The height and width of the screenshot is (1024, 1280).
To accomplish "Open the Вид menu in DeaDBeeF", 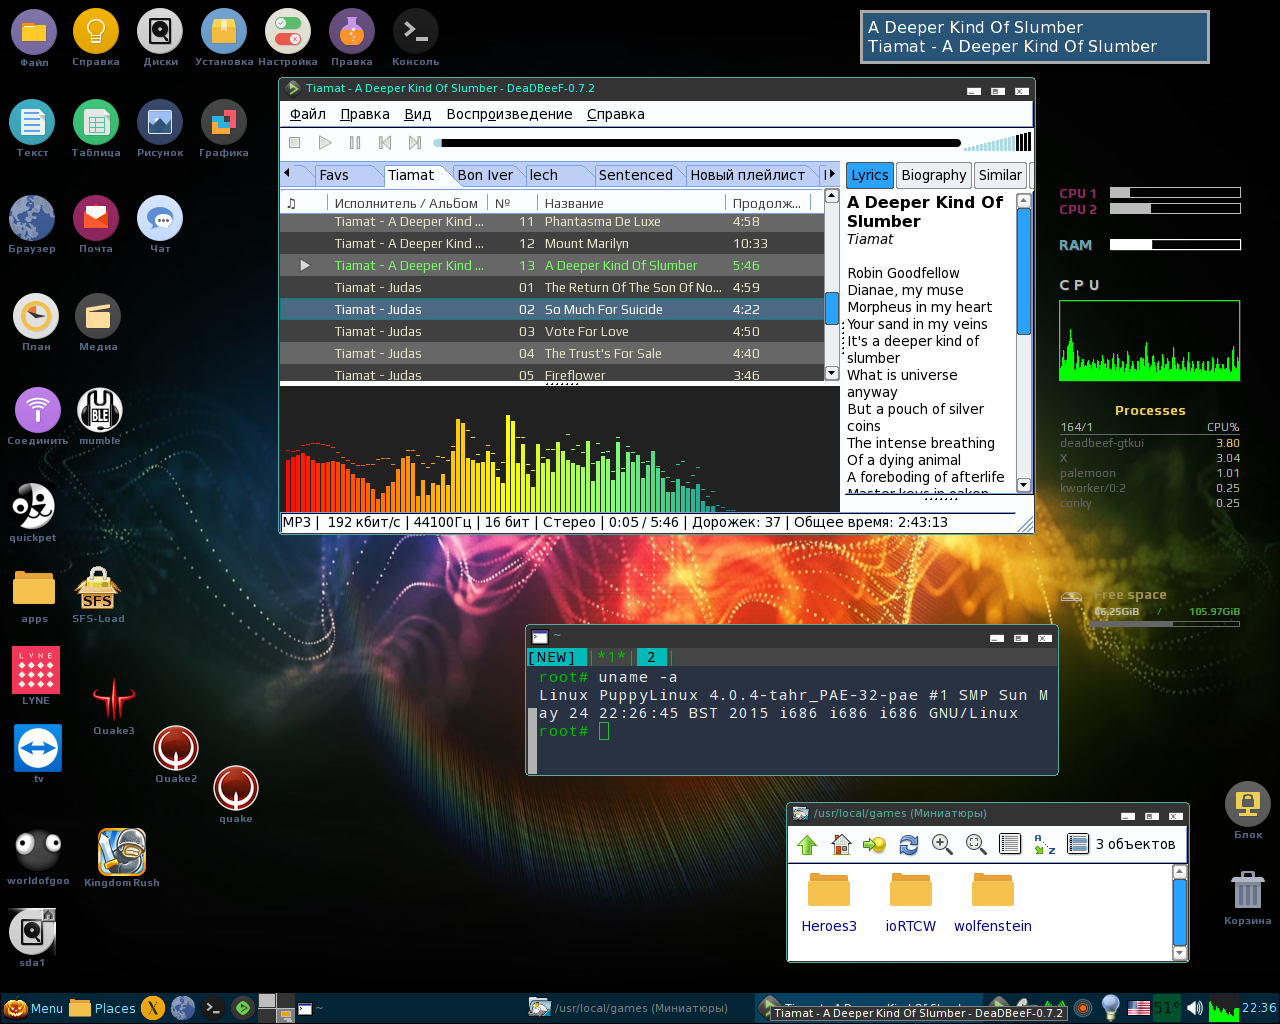I will [418, 114].
